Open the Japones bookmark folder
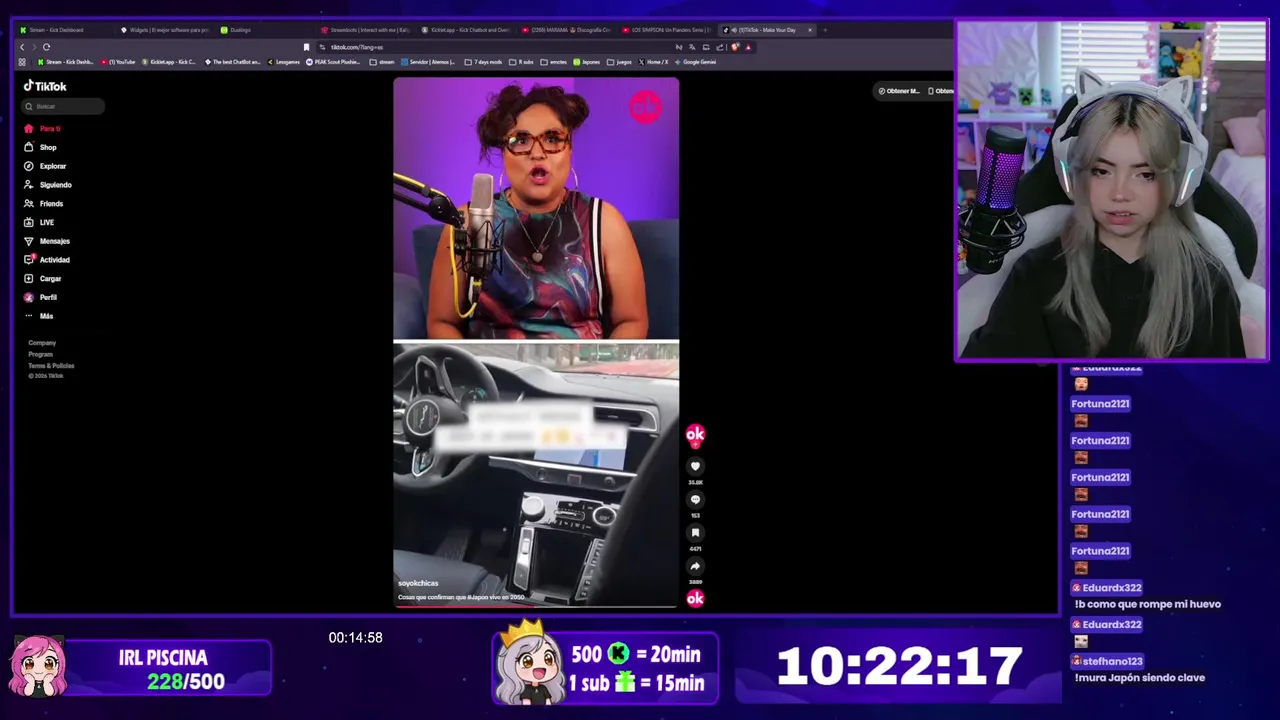 587,62
